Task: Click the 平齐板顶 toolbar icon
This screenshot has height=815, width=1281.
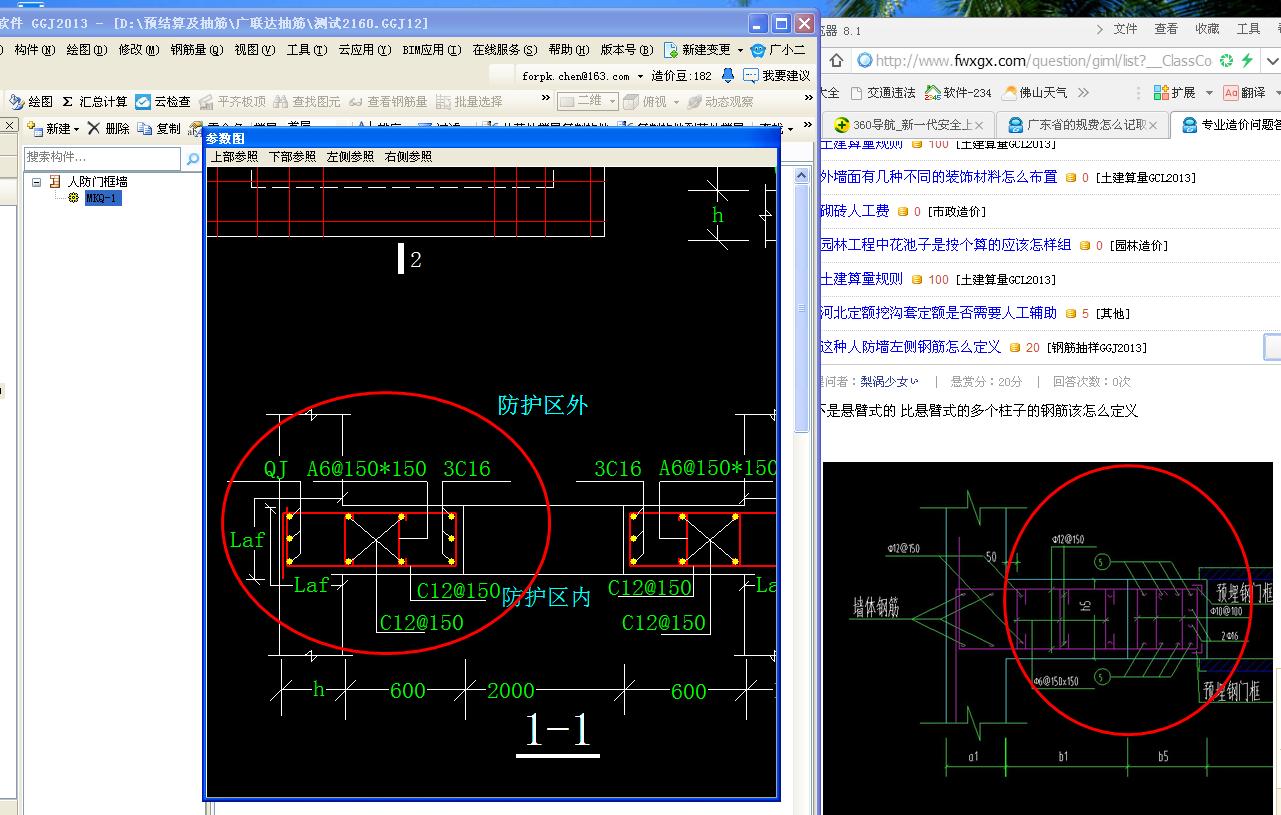Action: [x=232, y=101]
